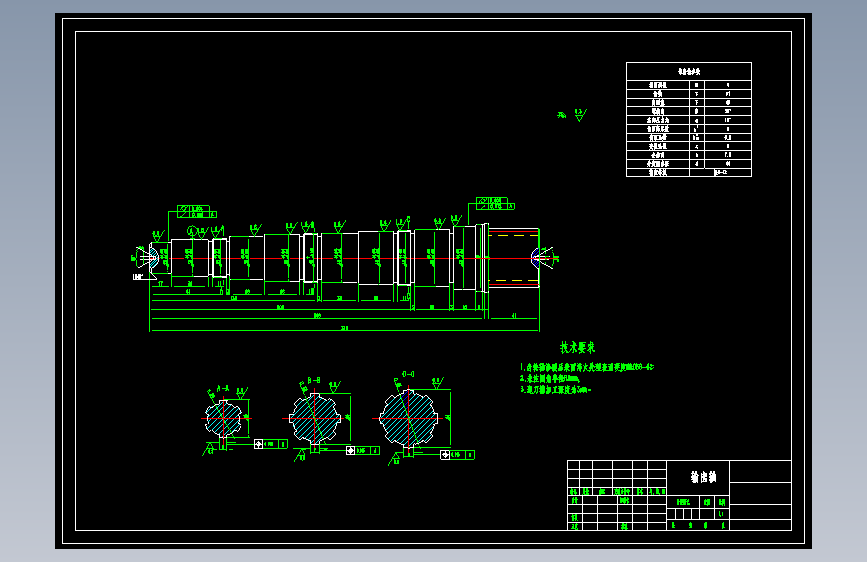The width and height of the screenshot is (867, 562).
Task: Click the blue center hole at shaft's right end
Action: pyautogui.click(x=535, y=258)
